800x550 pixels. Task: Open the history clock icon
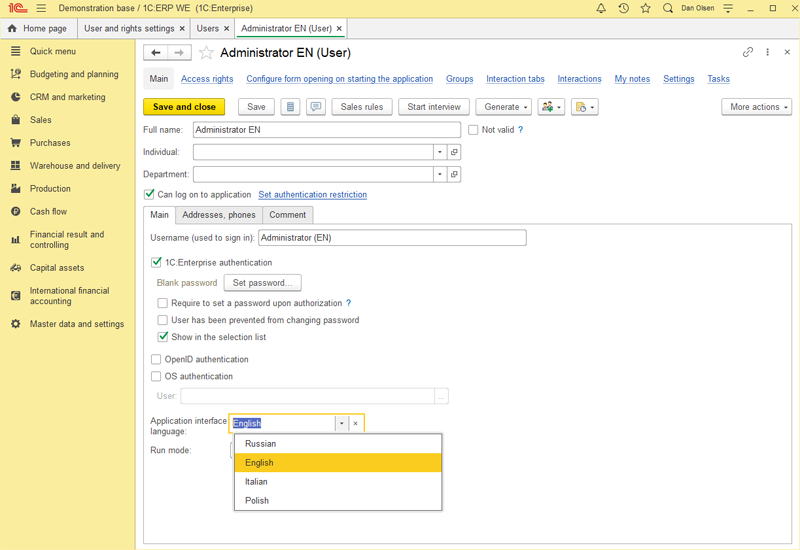pyautogui.click(x=623, y=8)
